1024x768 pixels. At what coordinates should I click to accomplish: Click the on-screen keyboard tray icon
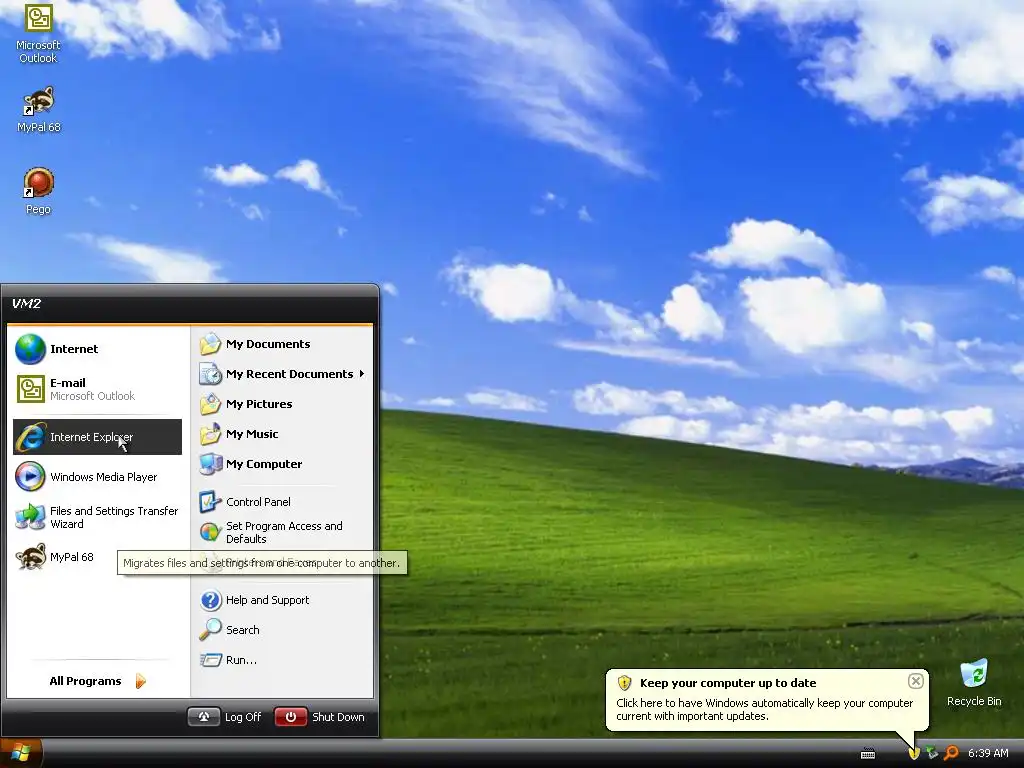[x=868, y=754]
